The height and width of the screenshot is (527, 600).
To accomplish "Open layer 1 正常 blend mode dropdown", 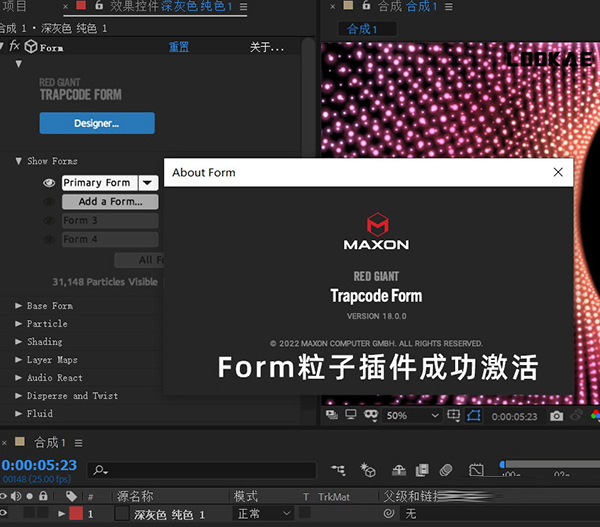I will tap(263, 514).
